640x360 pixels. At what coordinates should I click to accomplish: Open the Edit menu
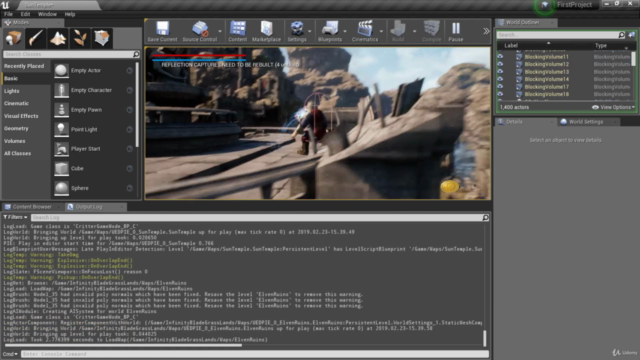coord(25,14)
